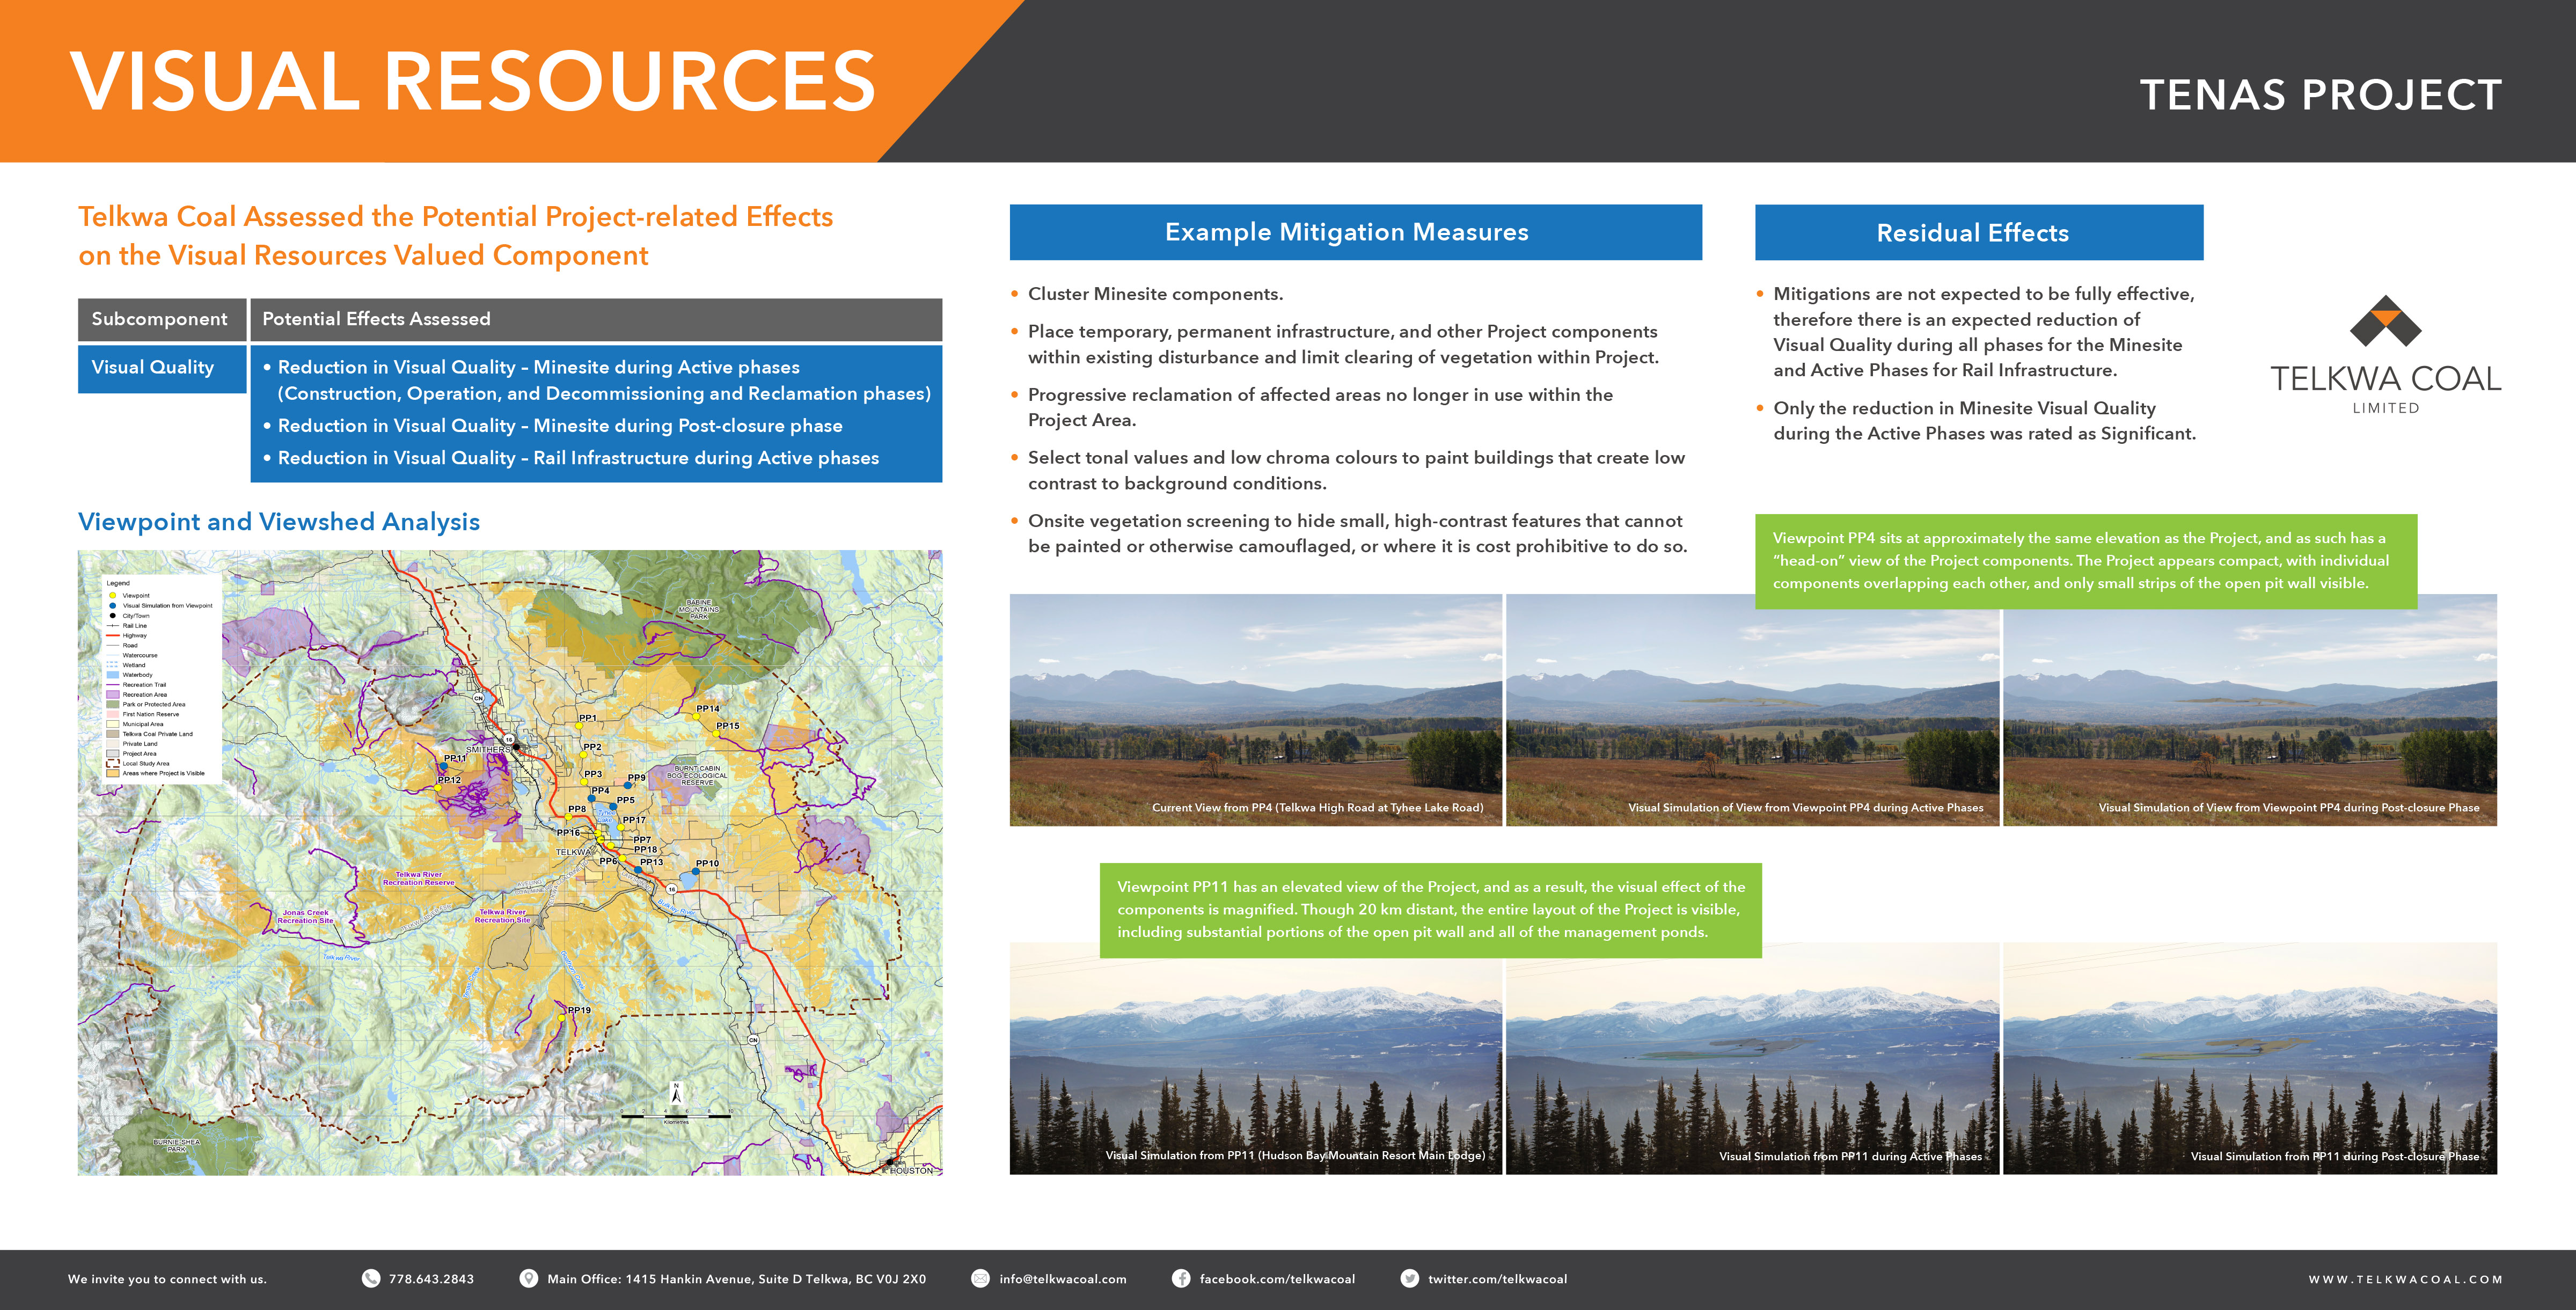Image resolution: width=2576 pixels, height=1310 pixels.
Task: Click the Burnt Cabin Bog Ecological Reserve label
Action: click(697, 775)
